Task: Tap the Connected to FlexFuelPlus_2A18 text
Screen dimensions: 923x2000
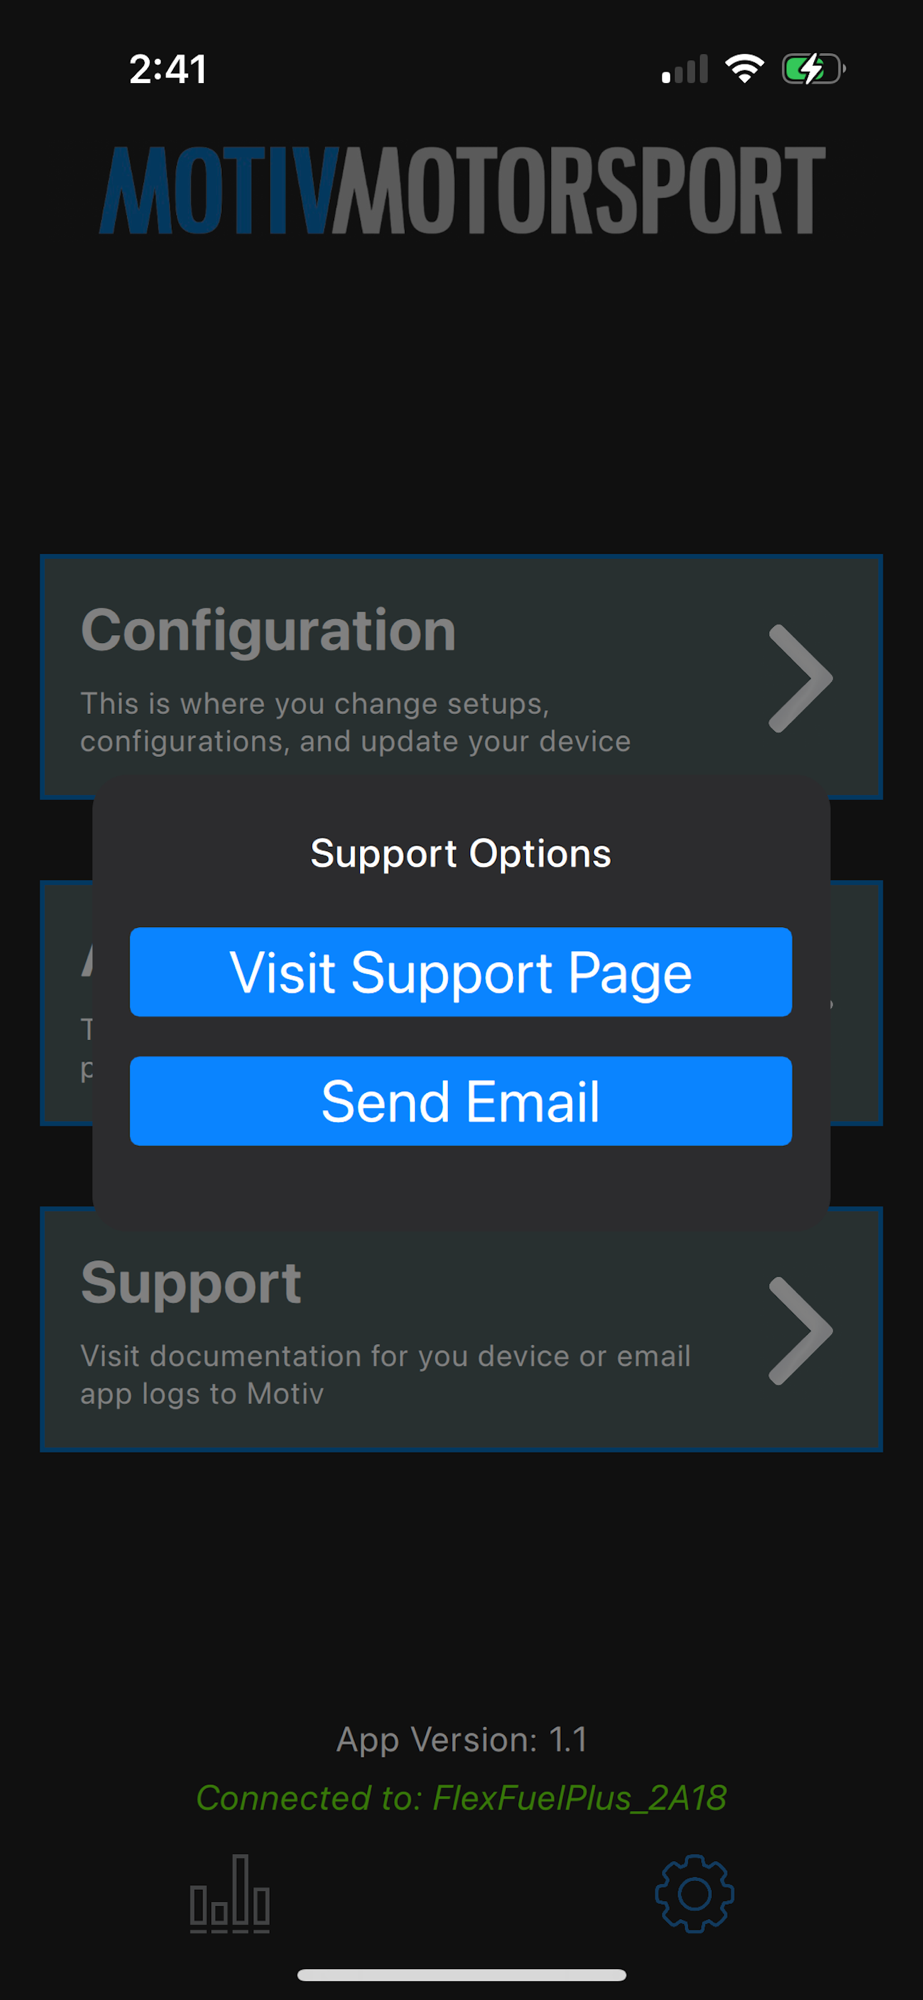Action: point(461,1798)
